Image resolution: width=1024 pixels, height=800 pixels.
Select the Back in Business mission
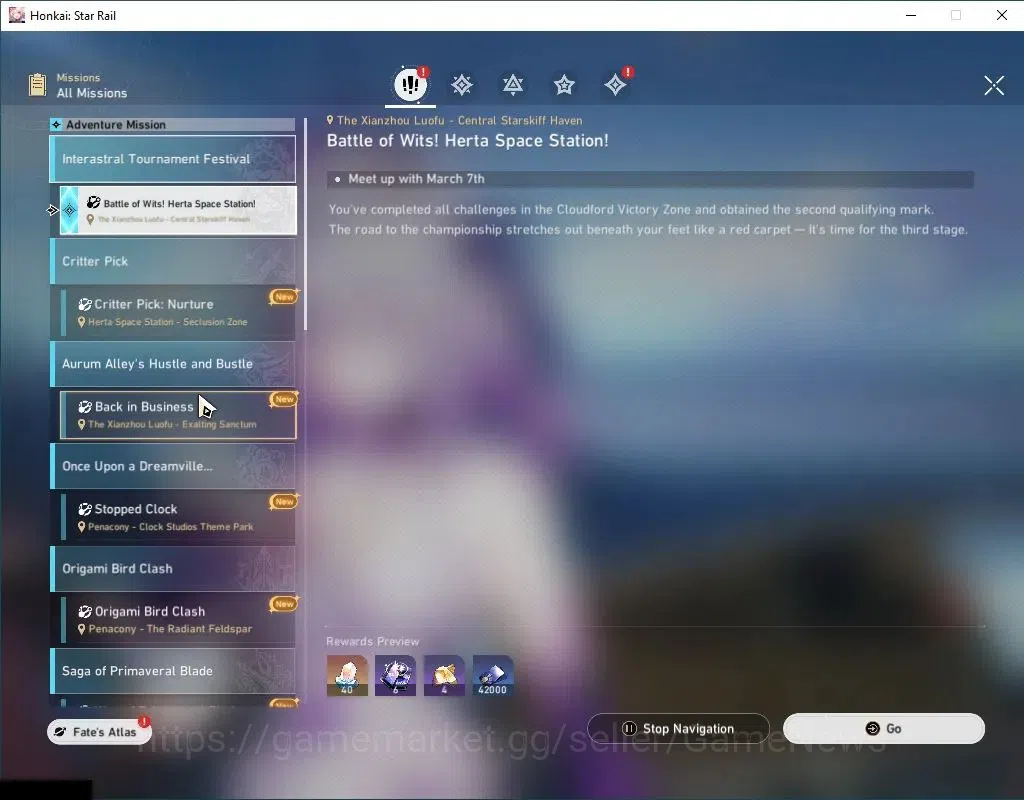pos(178,415)
